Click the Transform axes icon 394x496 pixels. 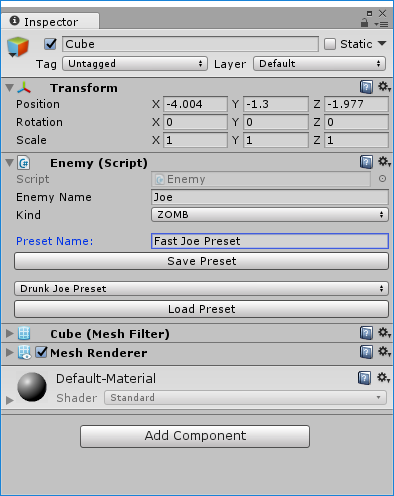click(24, 88)
